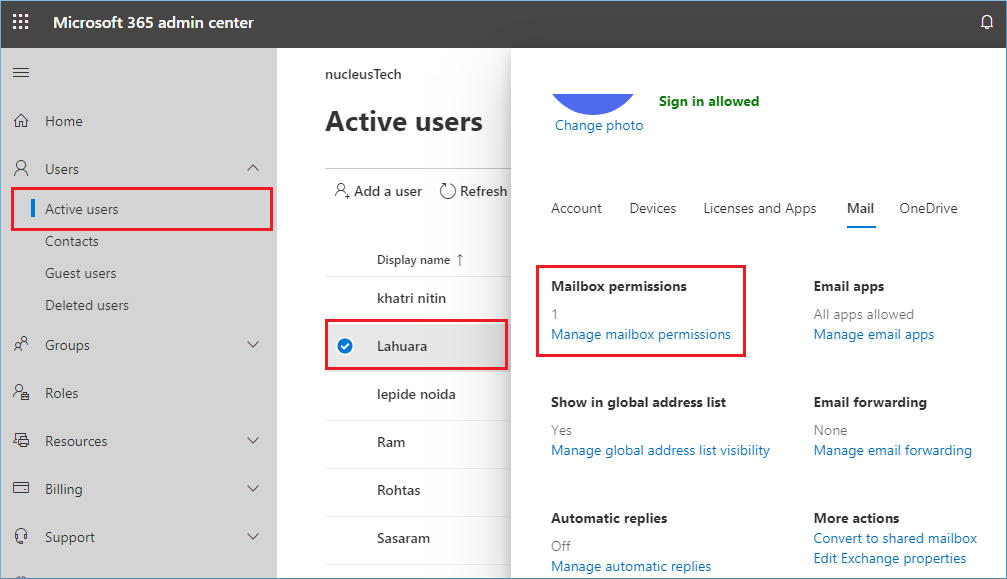Expand the Resources section chevron
Image resolution: width=1007 pixels, height=579 pixels.
tap(253, 441)
